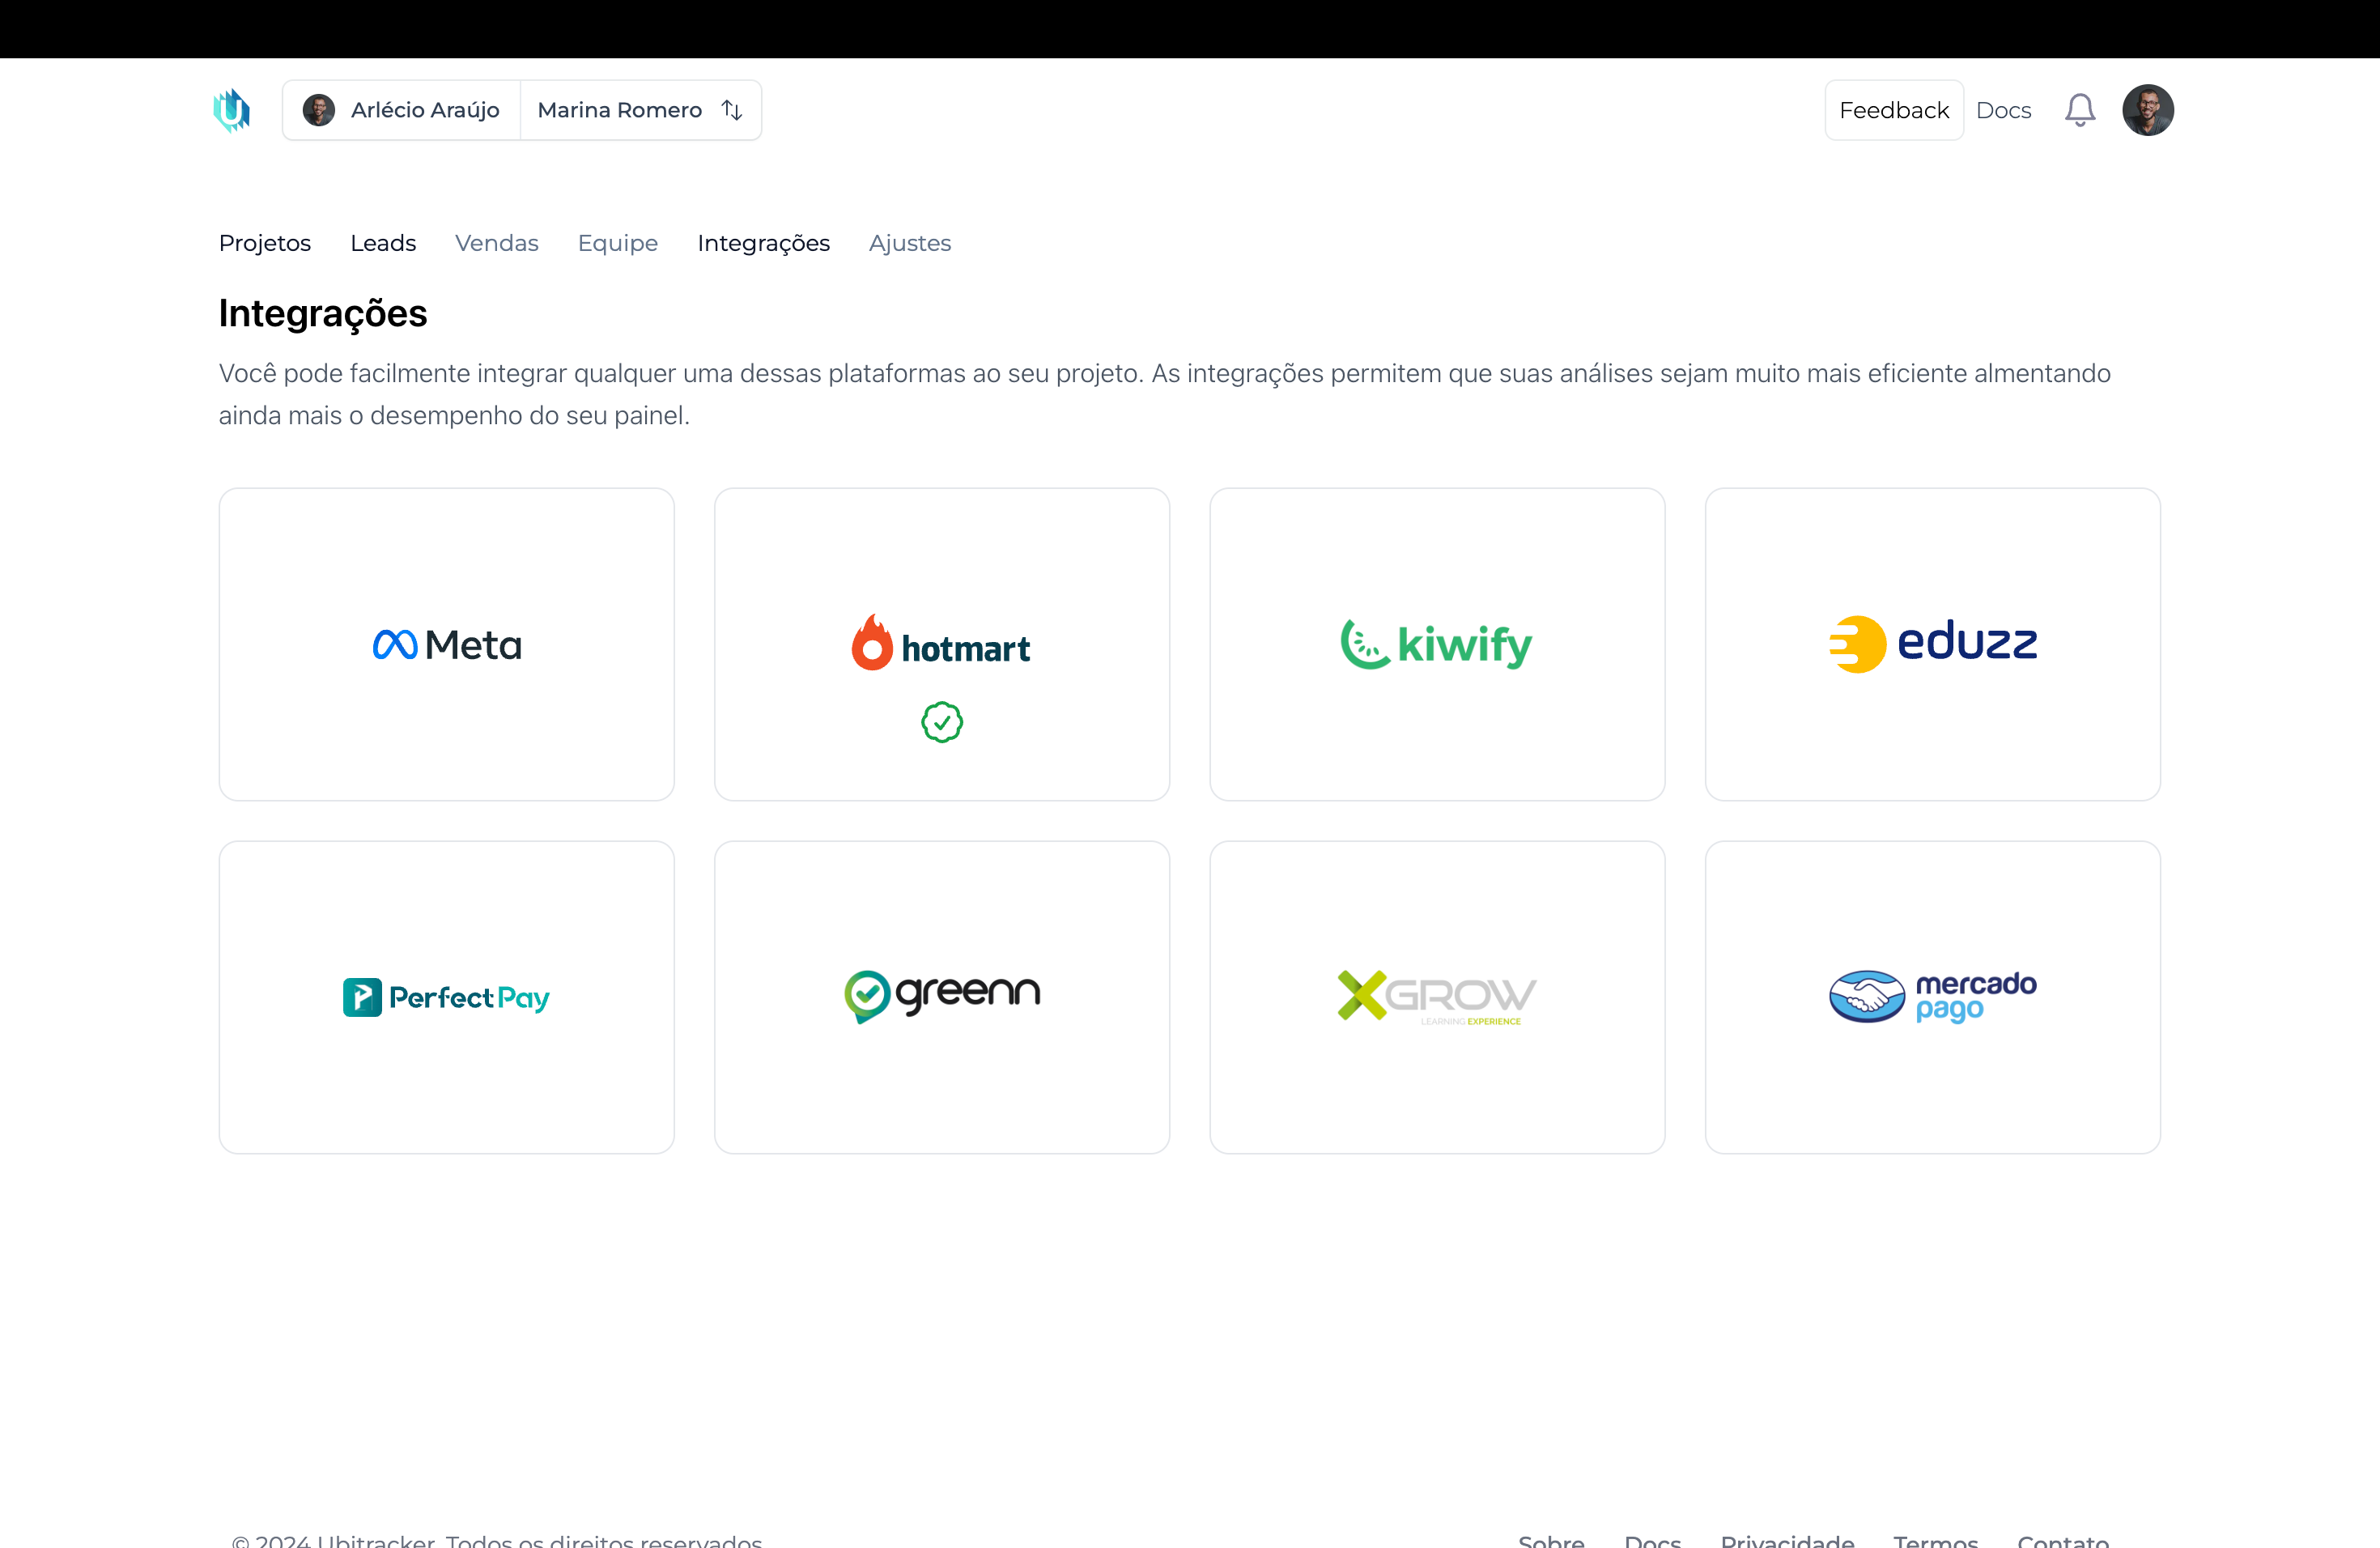Switch to the Vendas tab
Image resolution: width=2380 pixels, height=1548 pixels.
[x=497, y=243]
